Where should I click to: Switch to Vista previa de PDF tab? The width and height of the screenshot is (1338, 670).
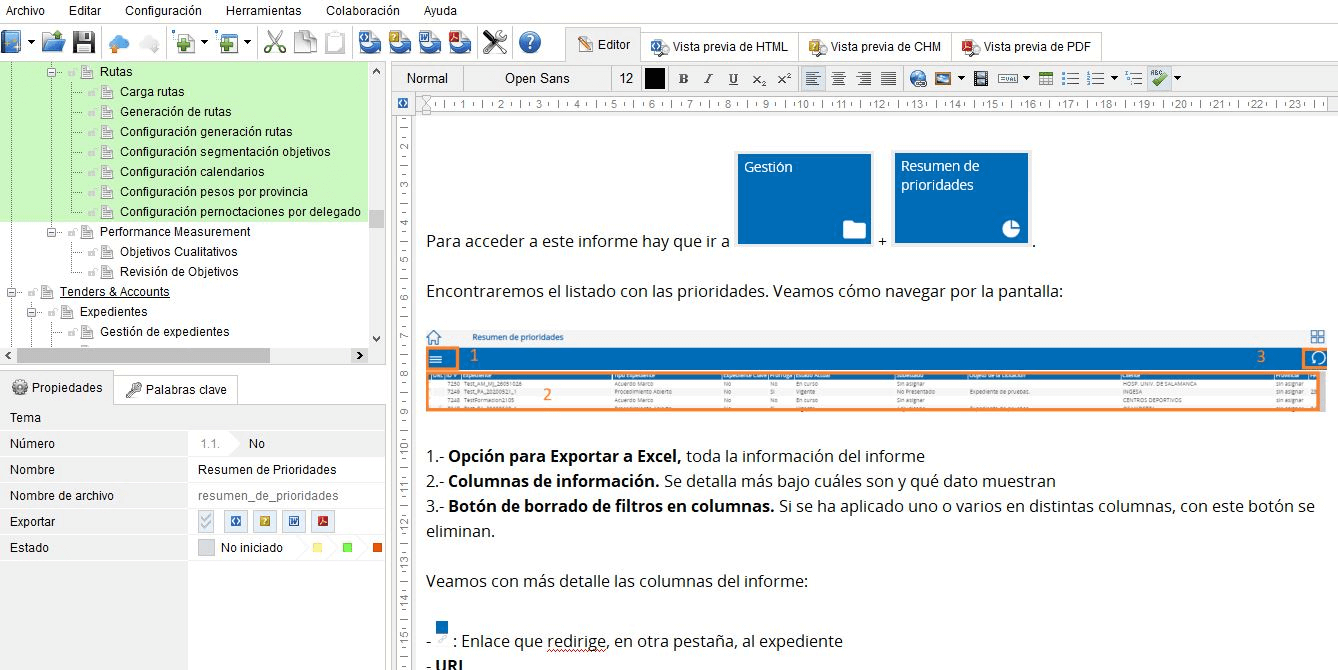pyautogui.click(x=1026, y=47)
